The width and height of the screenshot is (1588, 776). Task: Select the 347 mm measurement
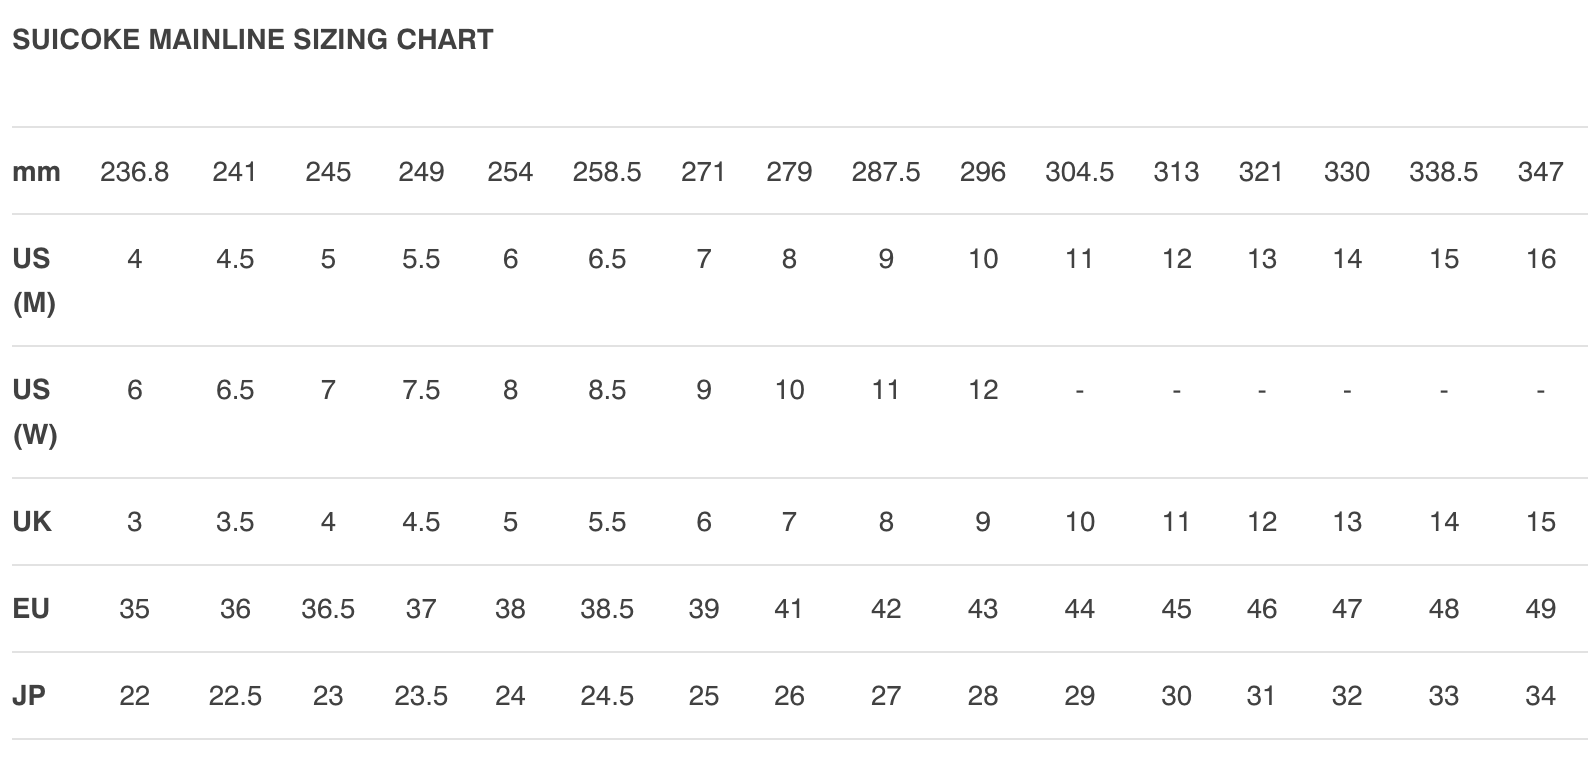tap(1540, 172)
